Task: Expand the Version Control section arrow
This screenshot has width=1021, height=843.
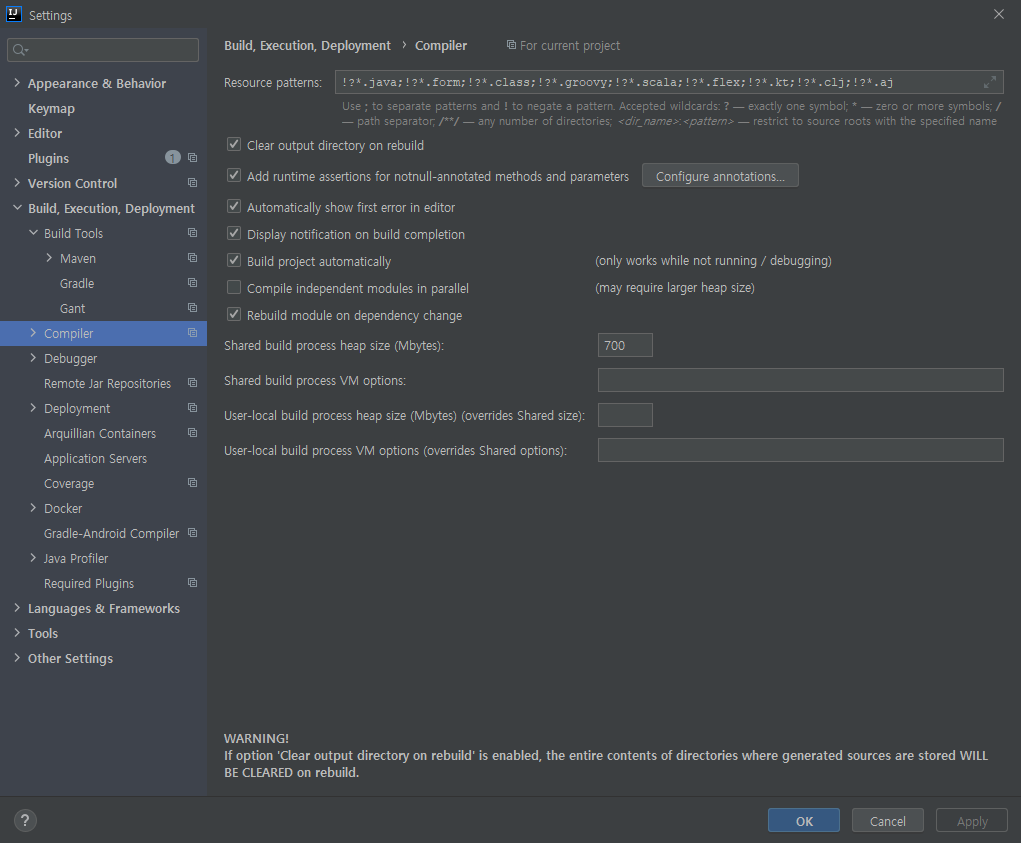Action: (x=17, y=183)
